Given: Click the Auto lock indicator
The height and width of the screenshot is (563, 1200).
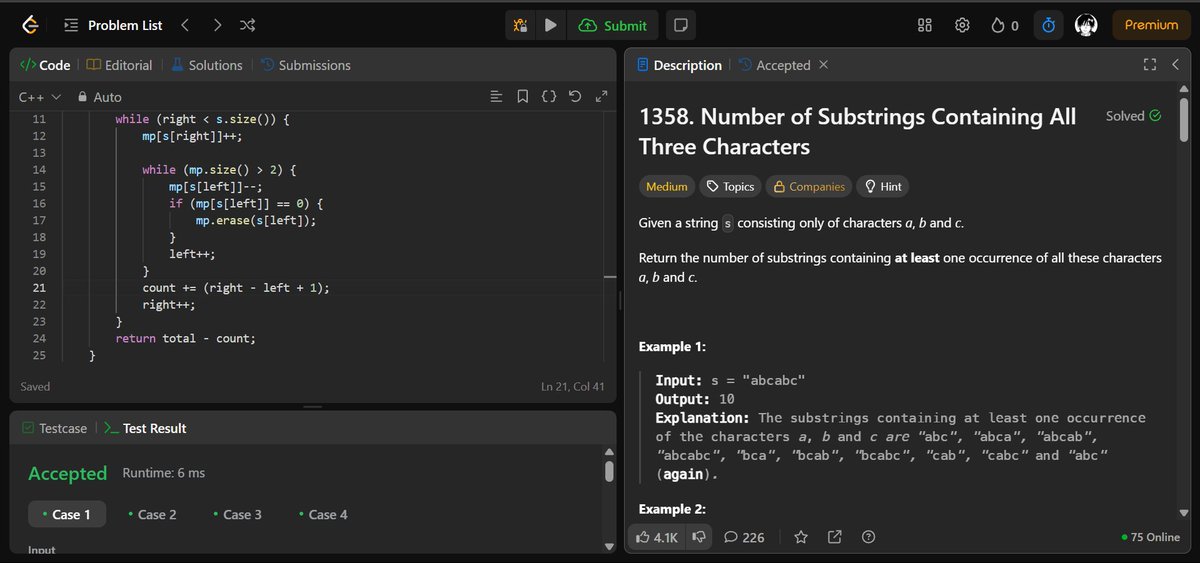Looking at the screenshot, I should pos(100,97).
